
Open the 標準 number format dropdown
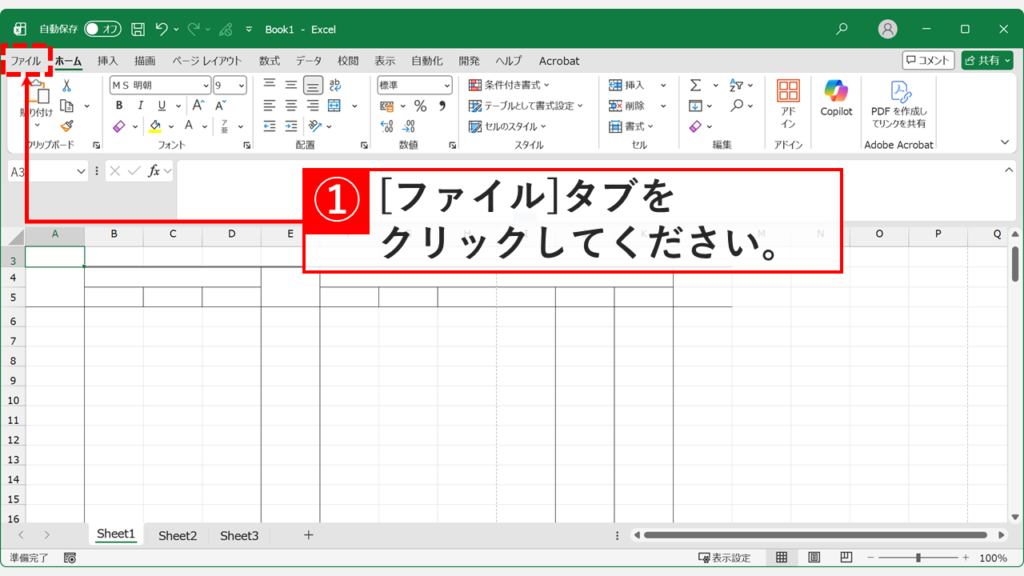[x=413, y=85]
